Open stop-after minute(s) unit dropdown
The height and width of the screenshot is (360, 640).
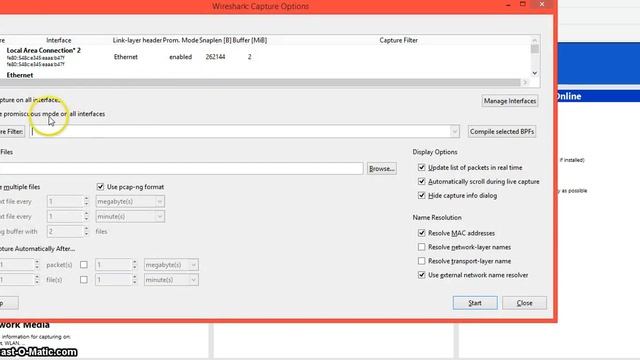pyautogui.click(x=171, y=280)
